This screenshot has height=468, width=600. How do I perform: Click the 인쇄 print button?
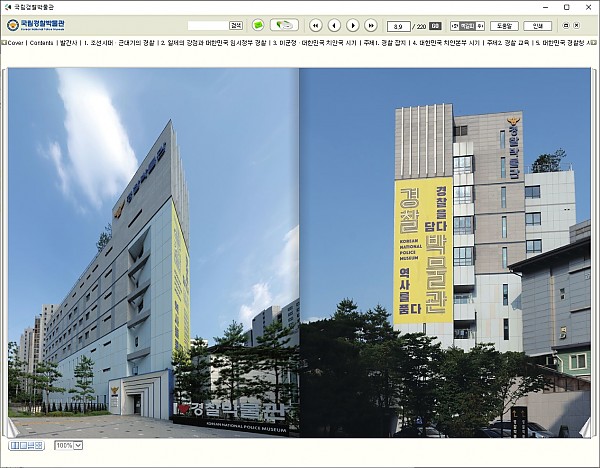(x=538, y=26)
